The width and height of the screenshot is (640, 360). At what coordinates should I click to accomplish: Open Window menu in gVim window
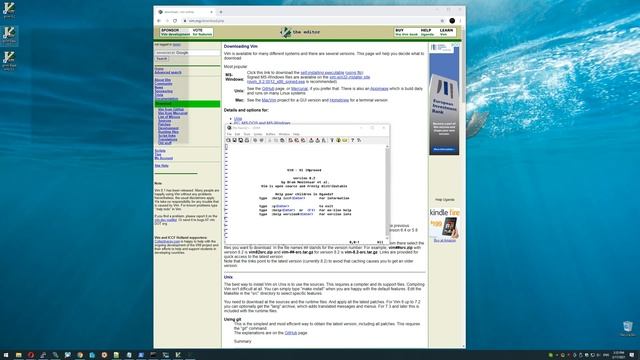point(284,134)
